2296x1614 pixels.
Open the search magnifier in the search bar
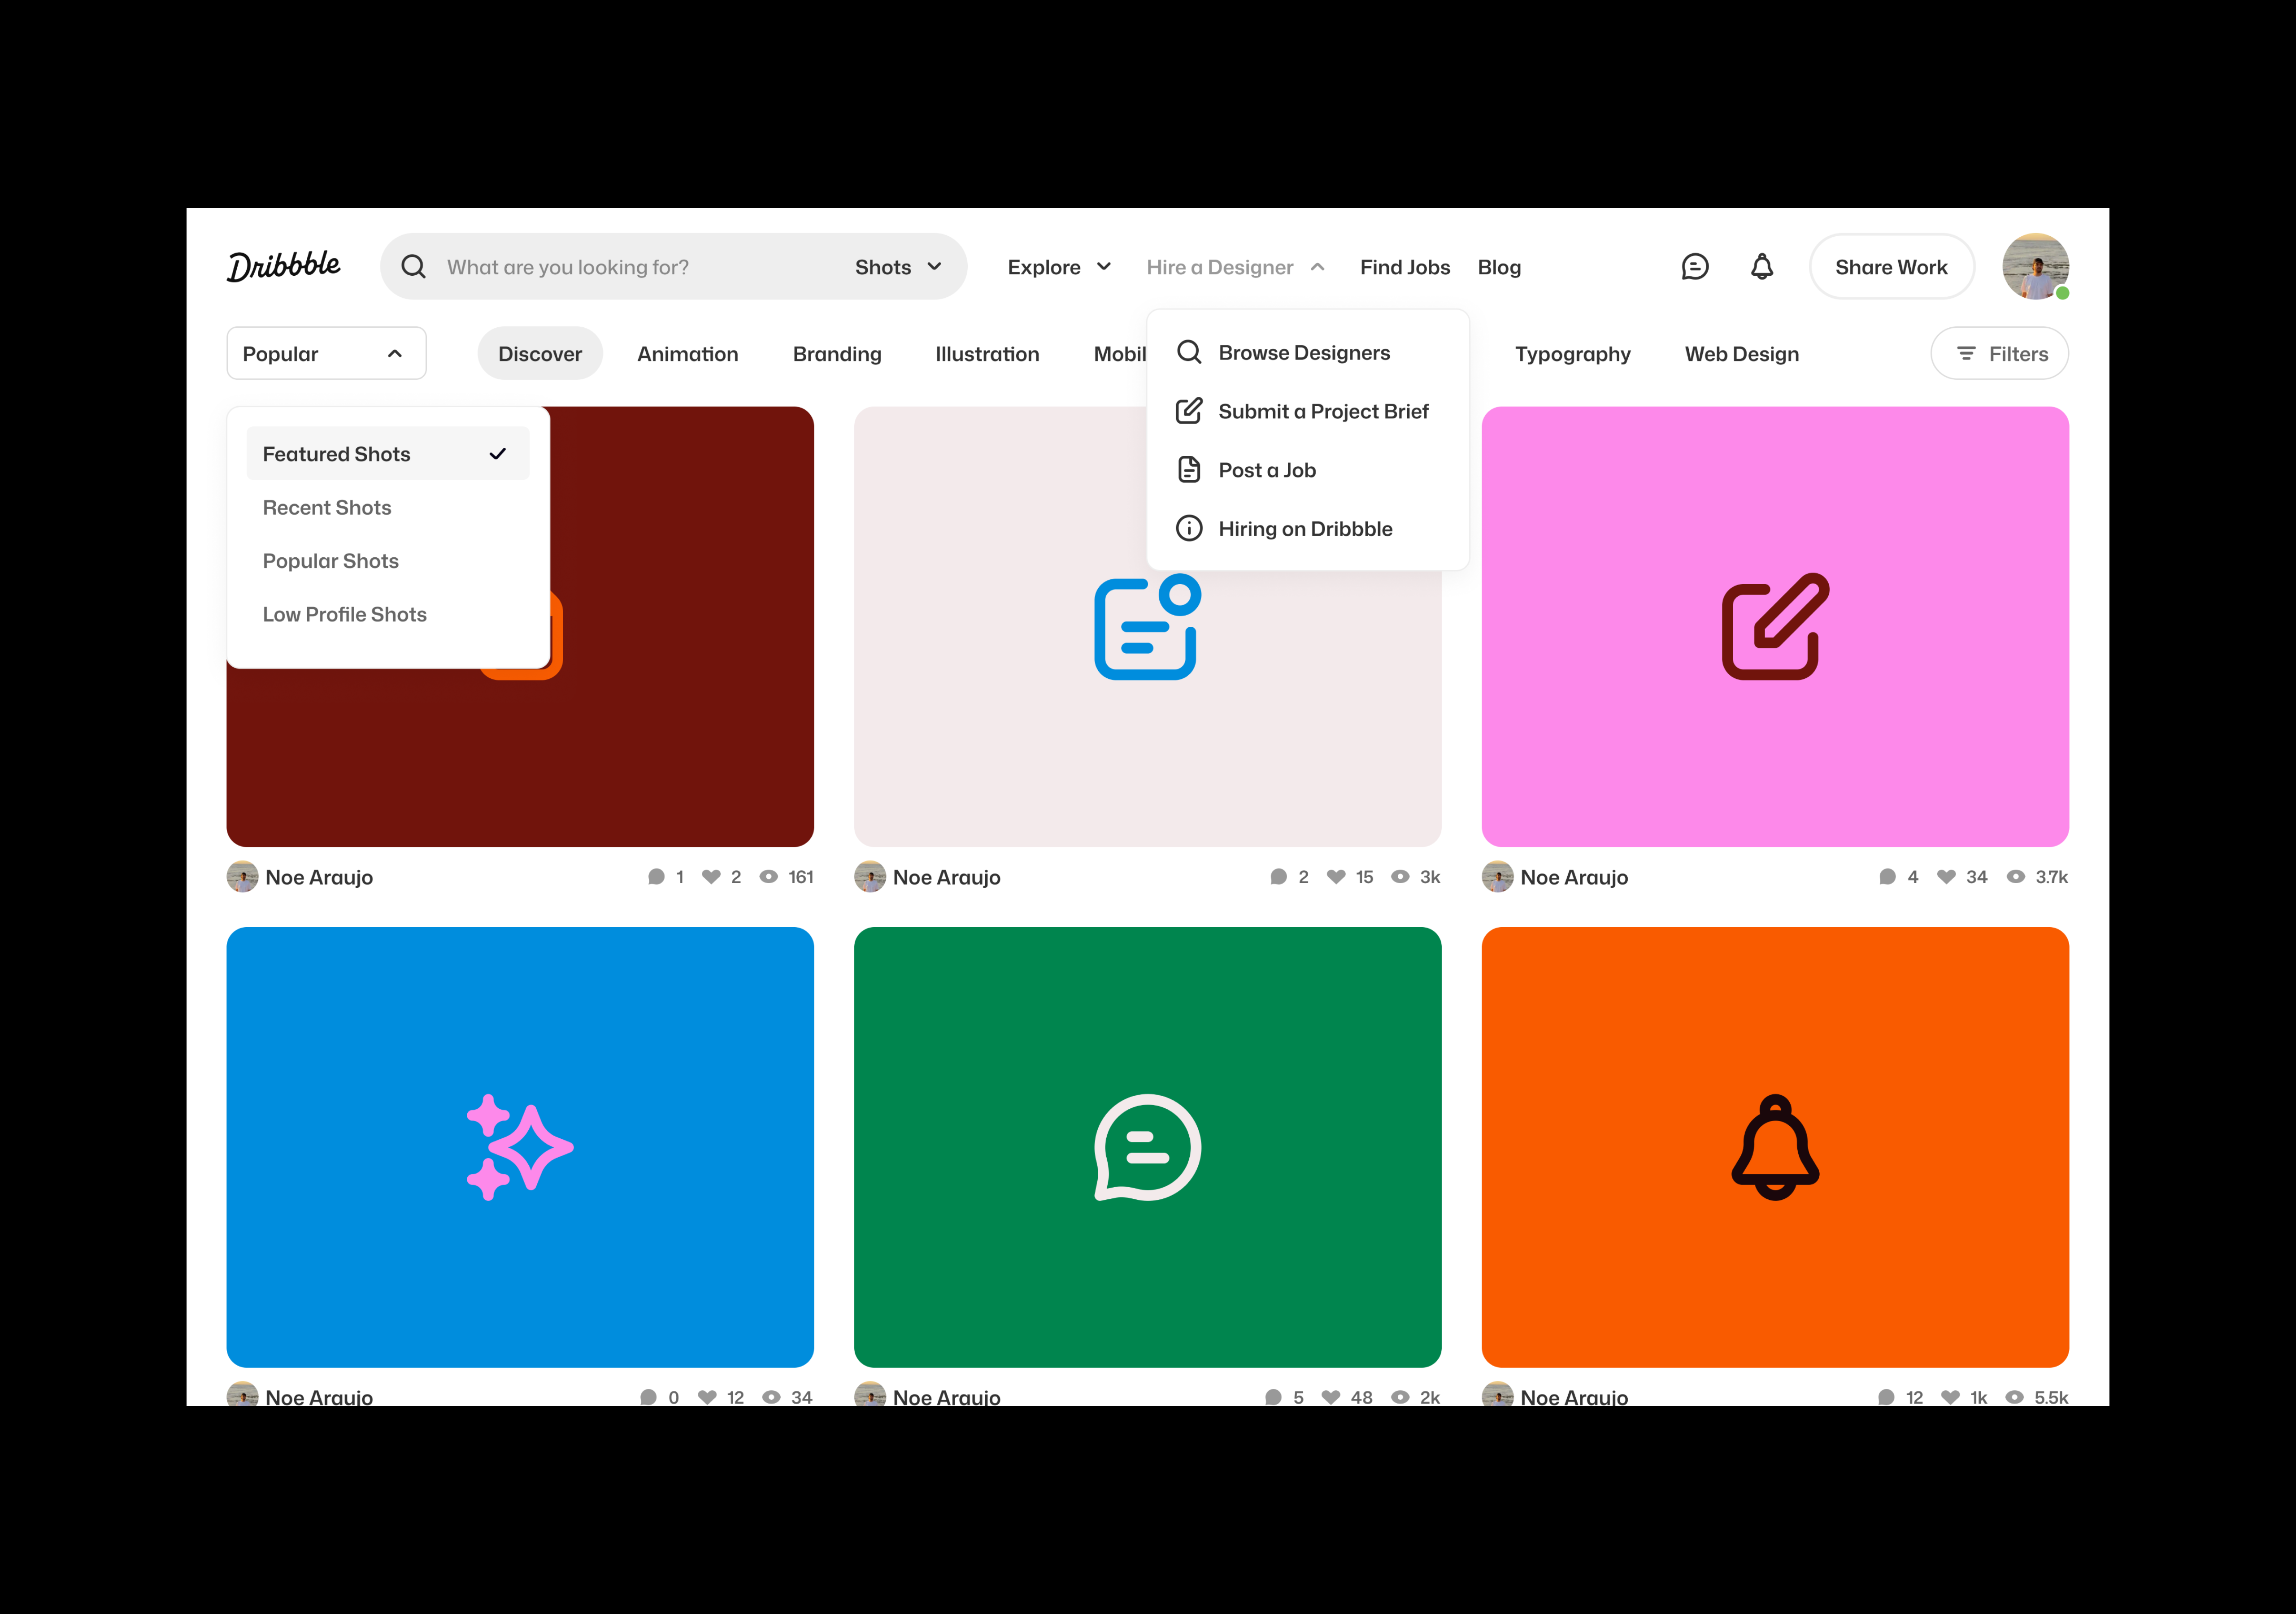(x=413, y=266)
